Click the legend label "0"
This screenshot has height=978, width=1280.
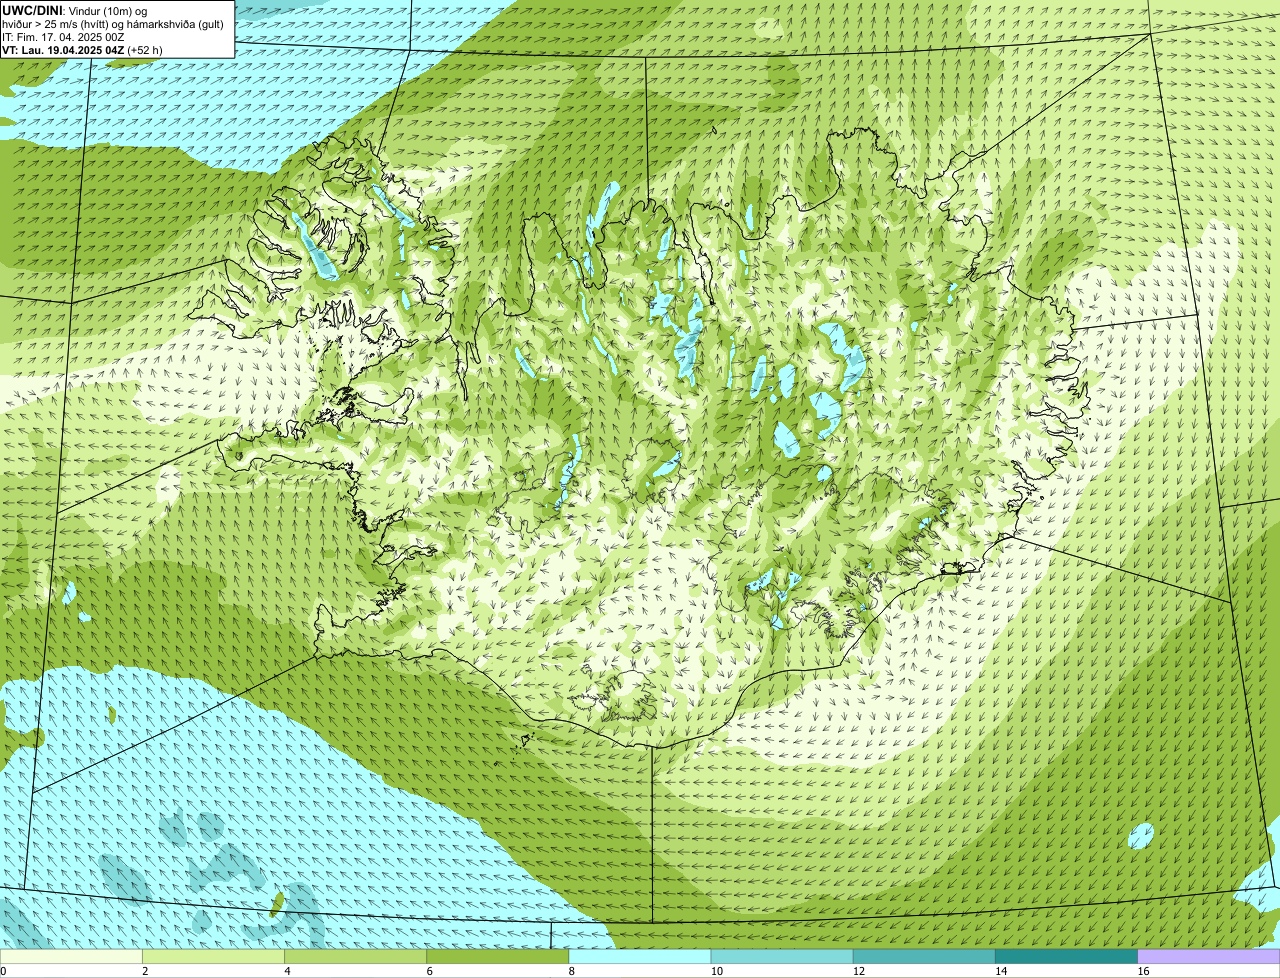[3, 971]
